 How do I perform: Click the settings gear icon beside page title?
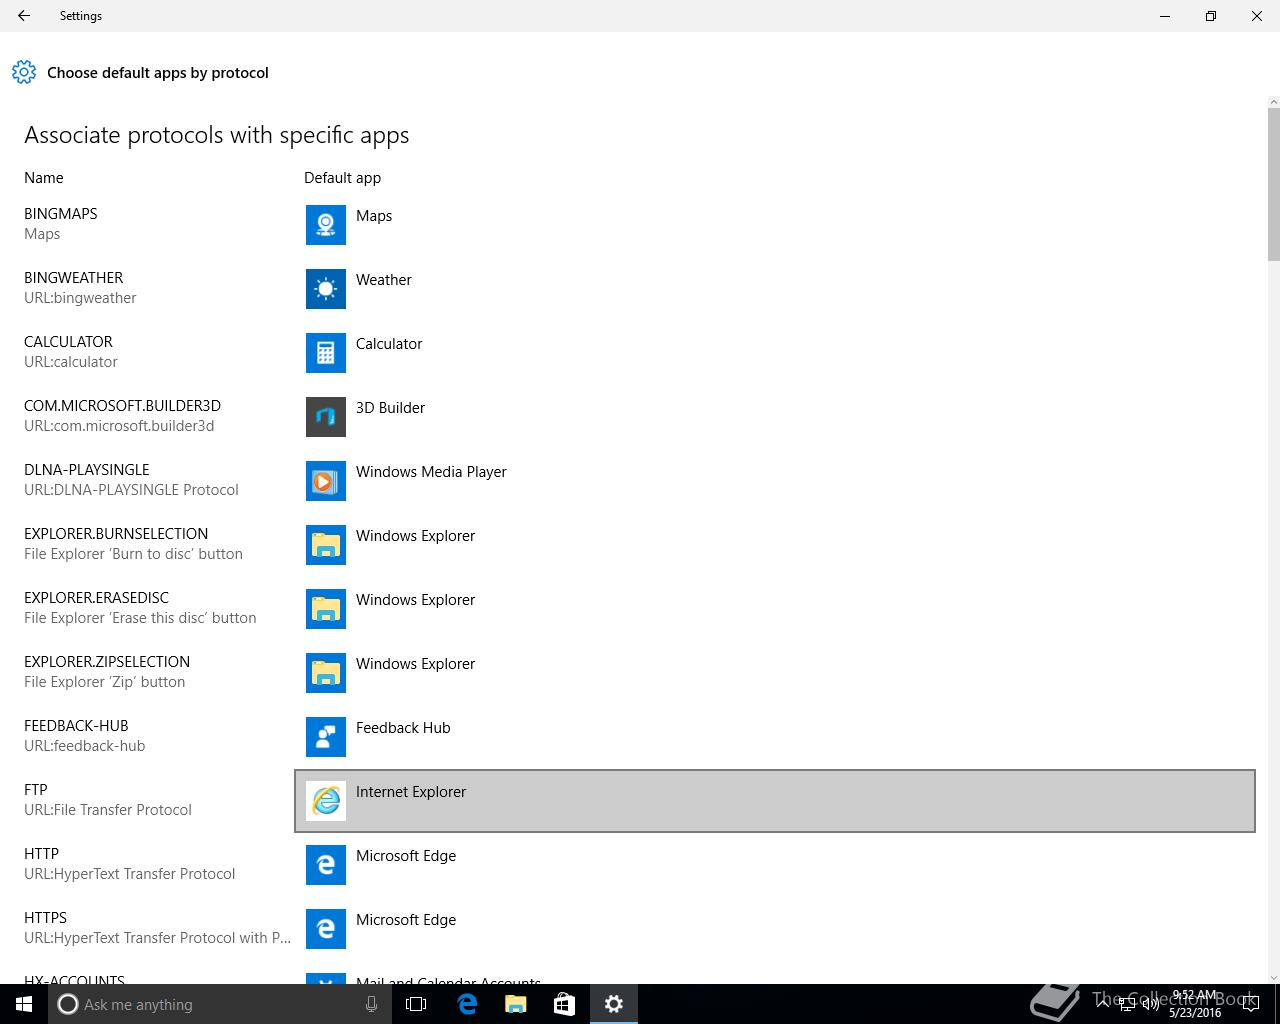click(24, 72)
